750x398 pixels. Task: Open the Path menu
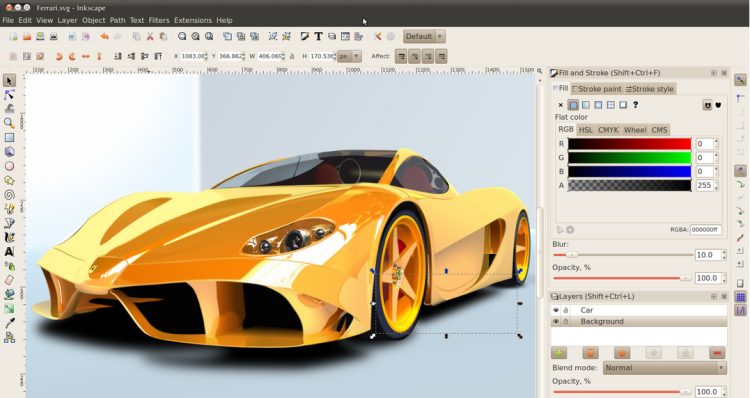[x=117, y=20]
